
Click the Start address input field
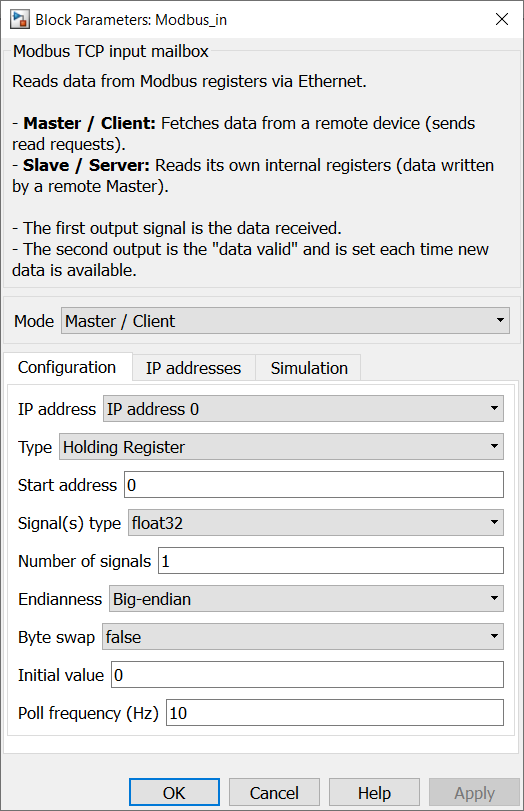click(313, 485)
